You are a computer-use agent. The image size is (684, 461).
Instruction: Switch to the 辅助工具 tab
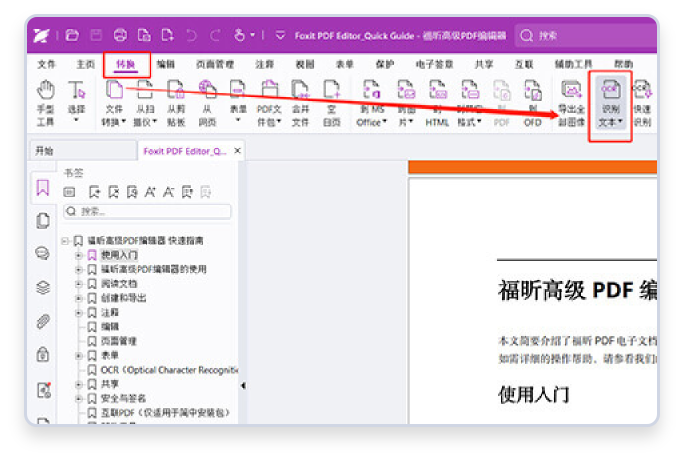(573, 65)
